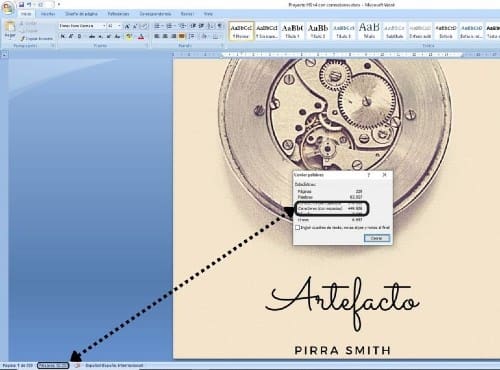
Task: Justify text alignment
Action: 182,36
